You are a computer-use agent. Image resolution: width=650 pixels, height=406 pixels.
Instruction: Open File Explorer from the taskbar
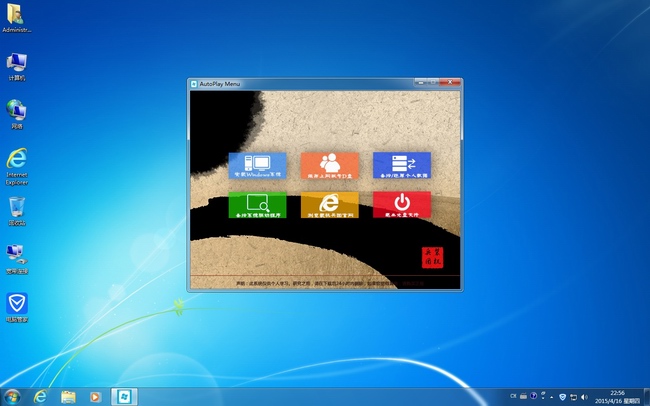click(68, 397)
